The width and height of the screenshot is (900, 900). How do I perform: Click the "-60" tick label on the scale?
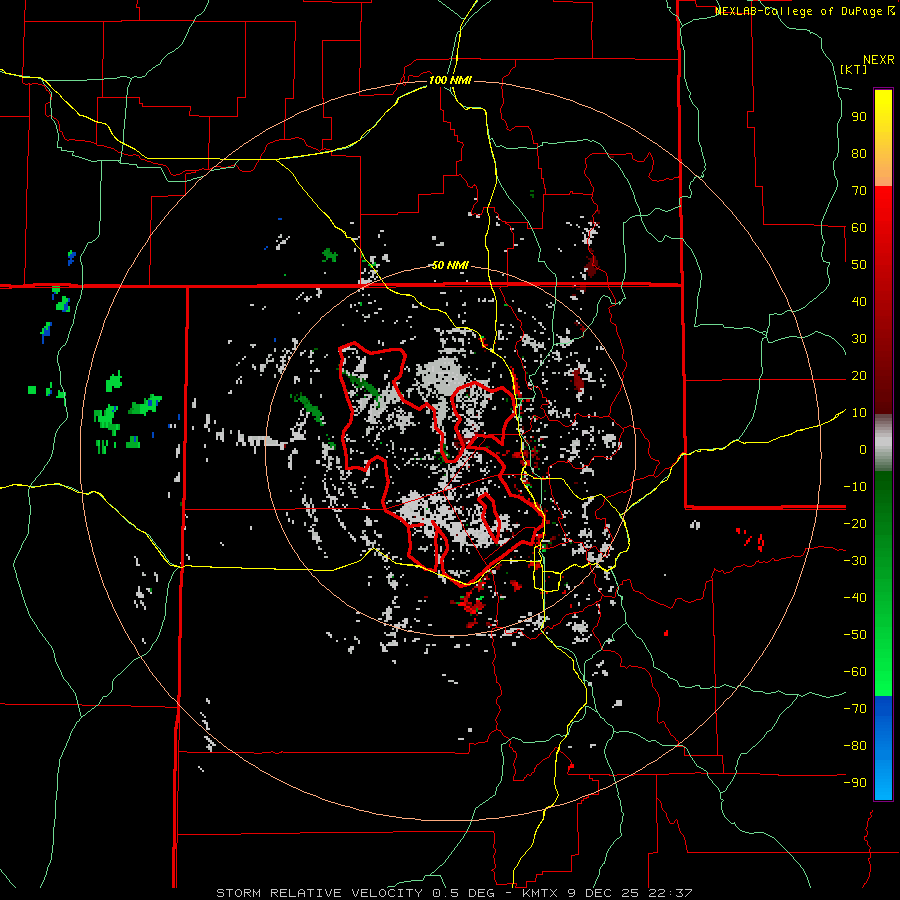855,672
